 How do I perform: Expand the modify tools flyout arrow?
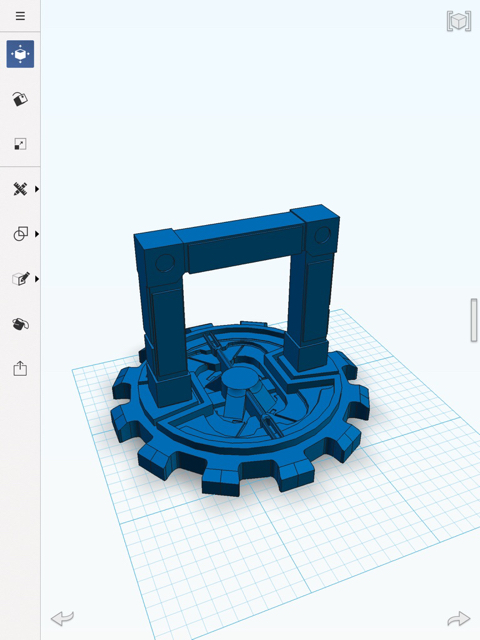point(37,279)
